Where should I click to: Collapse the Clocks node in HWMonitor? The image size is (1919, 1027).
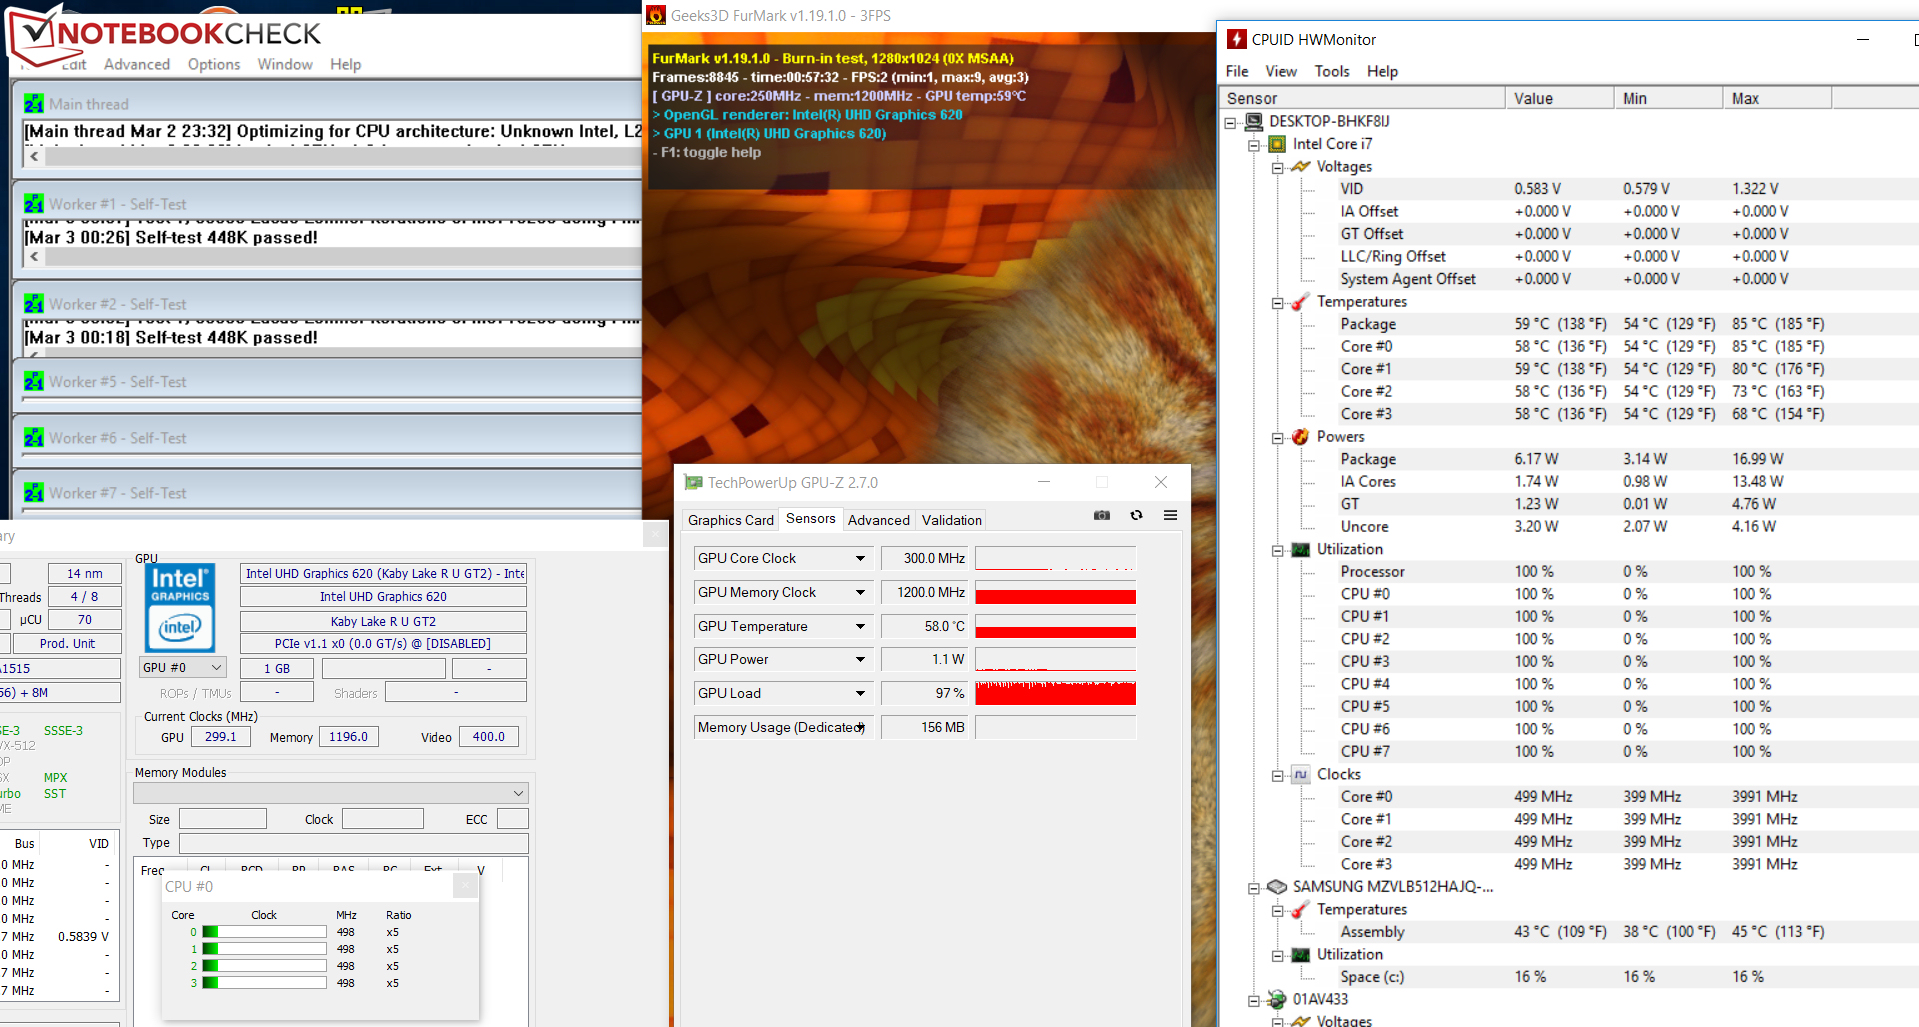(x=1278, y=775)
